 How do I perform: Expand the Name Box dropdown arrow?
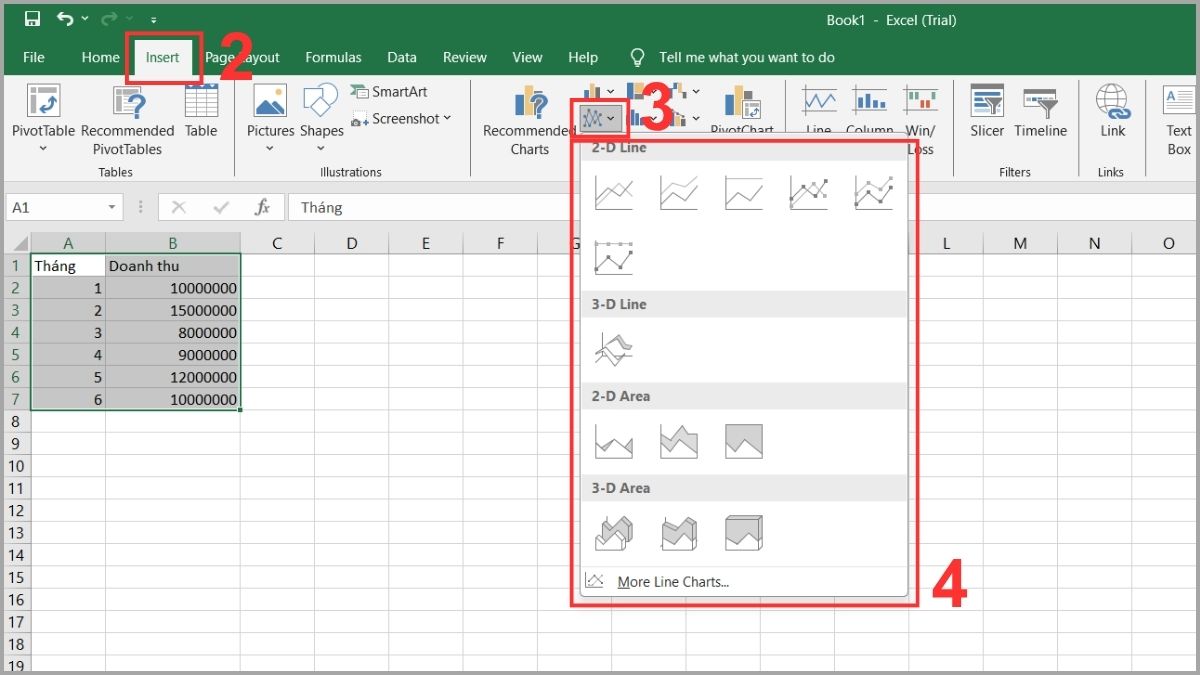(x=113, y=208)
